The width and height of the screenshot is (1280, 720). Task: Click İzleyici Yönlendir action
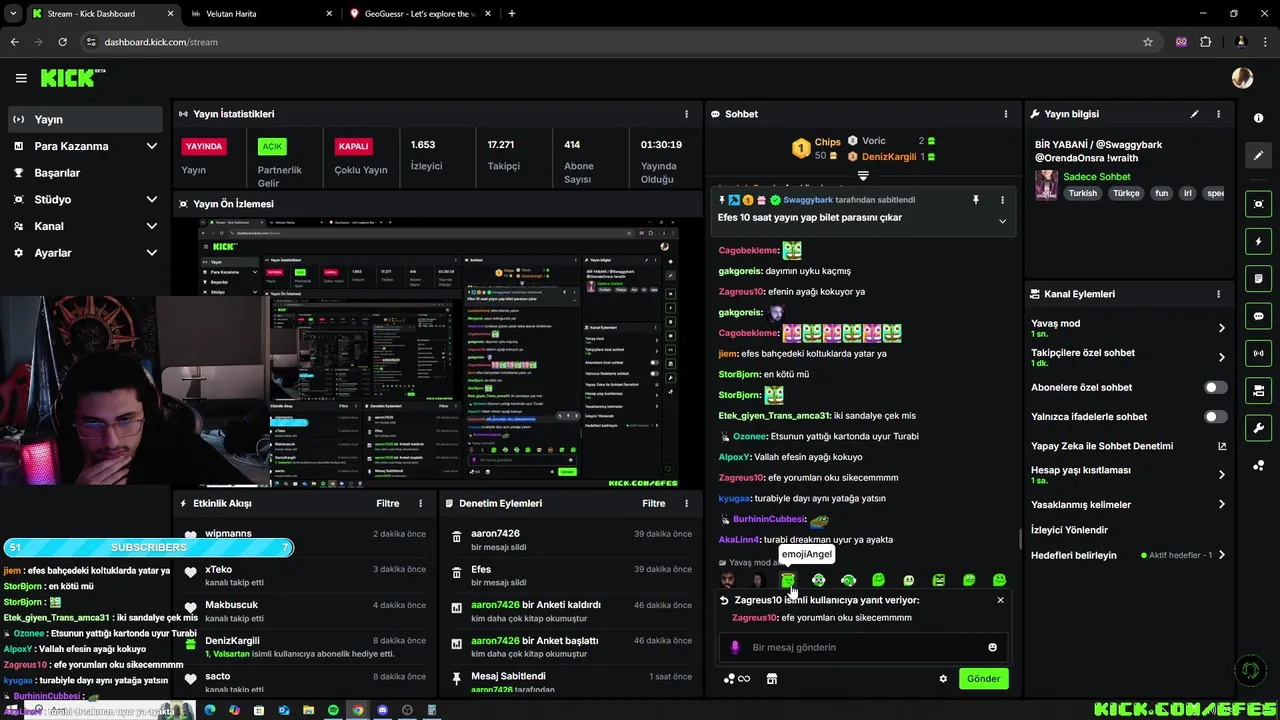click(x=1069, y=530)
